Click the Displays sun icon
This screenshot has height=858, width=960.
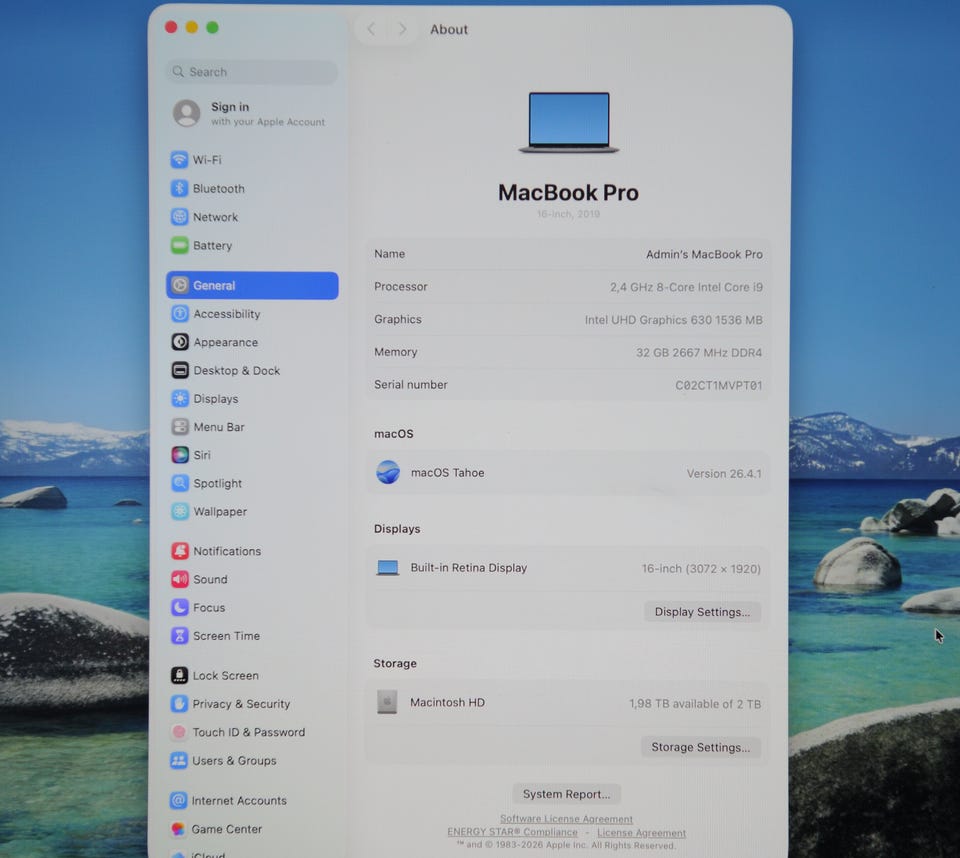tap(180, 399)
